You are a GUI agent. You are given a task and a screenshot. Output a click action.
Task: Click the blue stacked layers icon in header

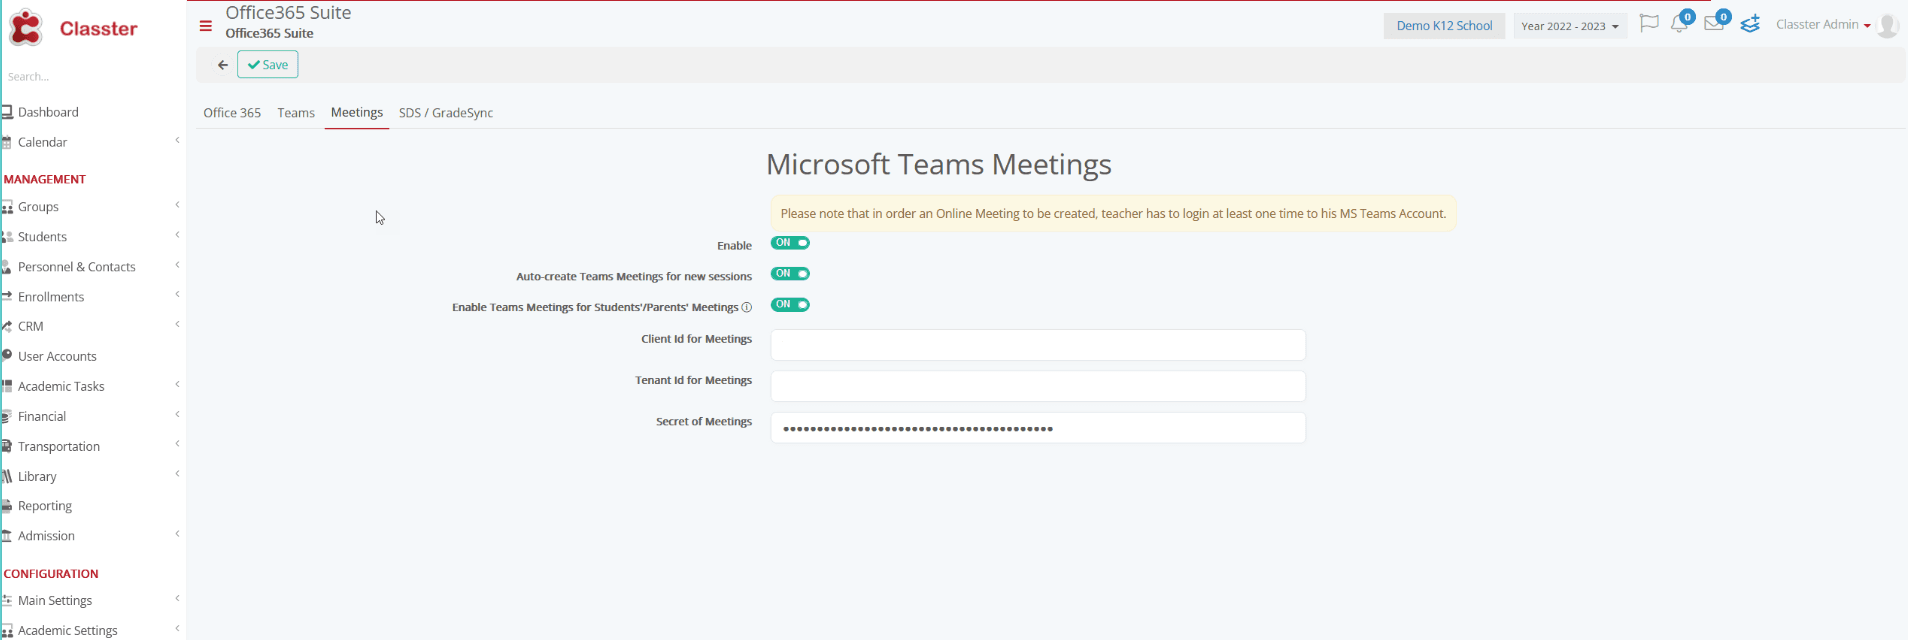(1750, 24)
